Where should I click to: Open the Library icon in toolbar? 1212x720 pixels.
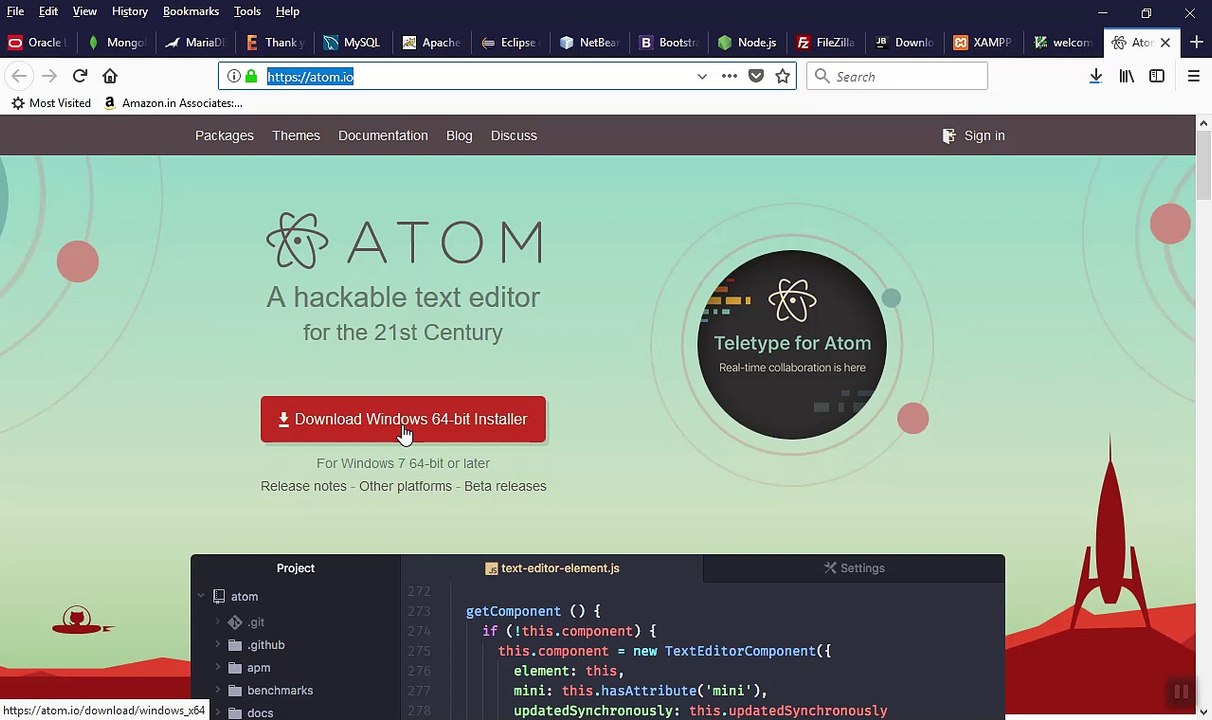1127,76
